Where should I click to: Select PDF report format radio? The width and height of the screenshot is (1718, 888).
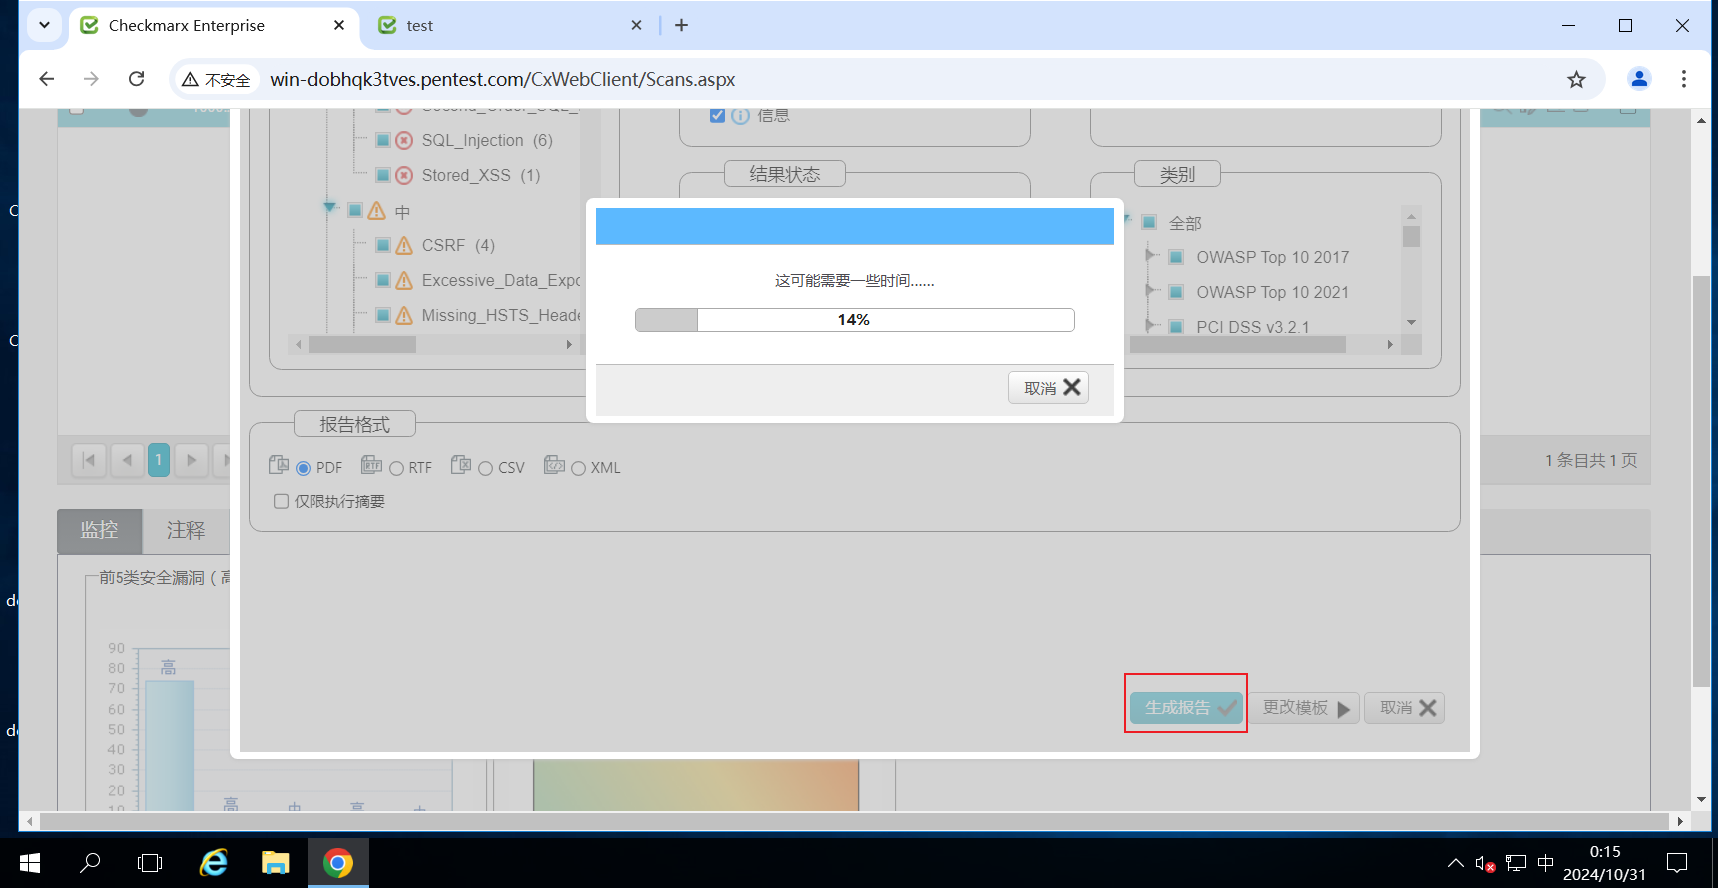[304, 468]
